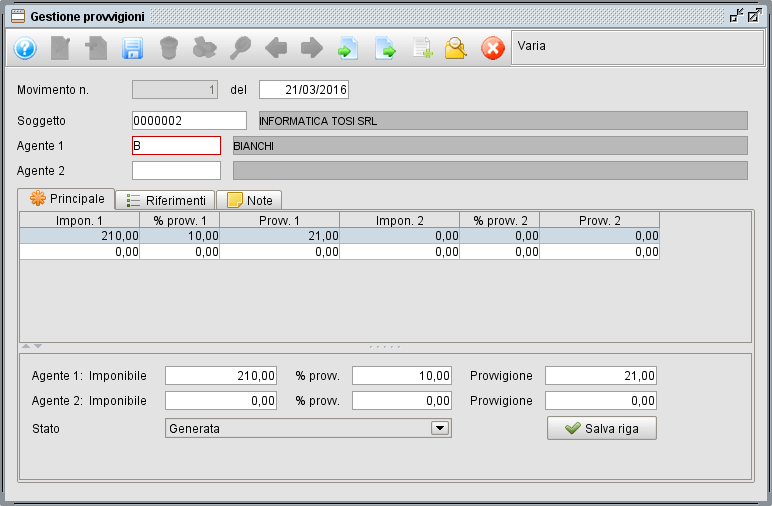
Task: Click the blue help question mark icon
Action: click(25, 48)
